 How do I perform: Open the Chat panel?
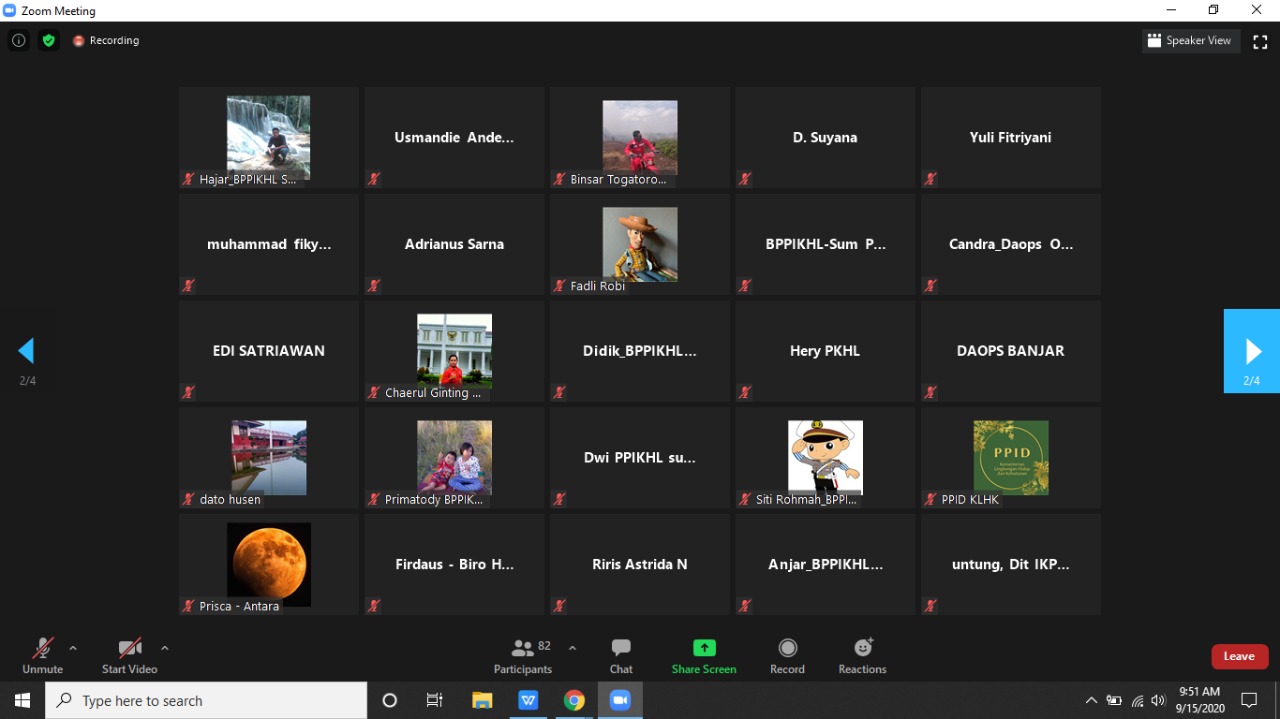tap(621, 655)
